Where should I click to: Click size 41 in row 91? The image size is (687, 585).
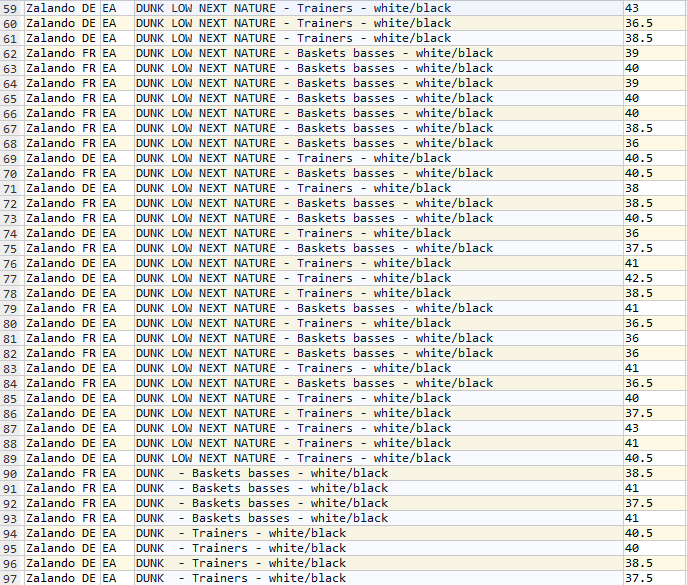(655, 488)
